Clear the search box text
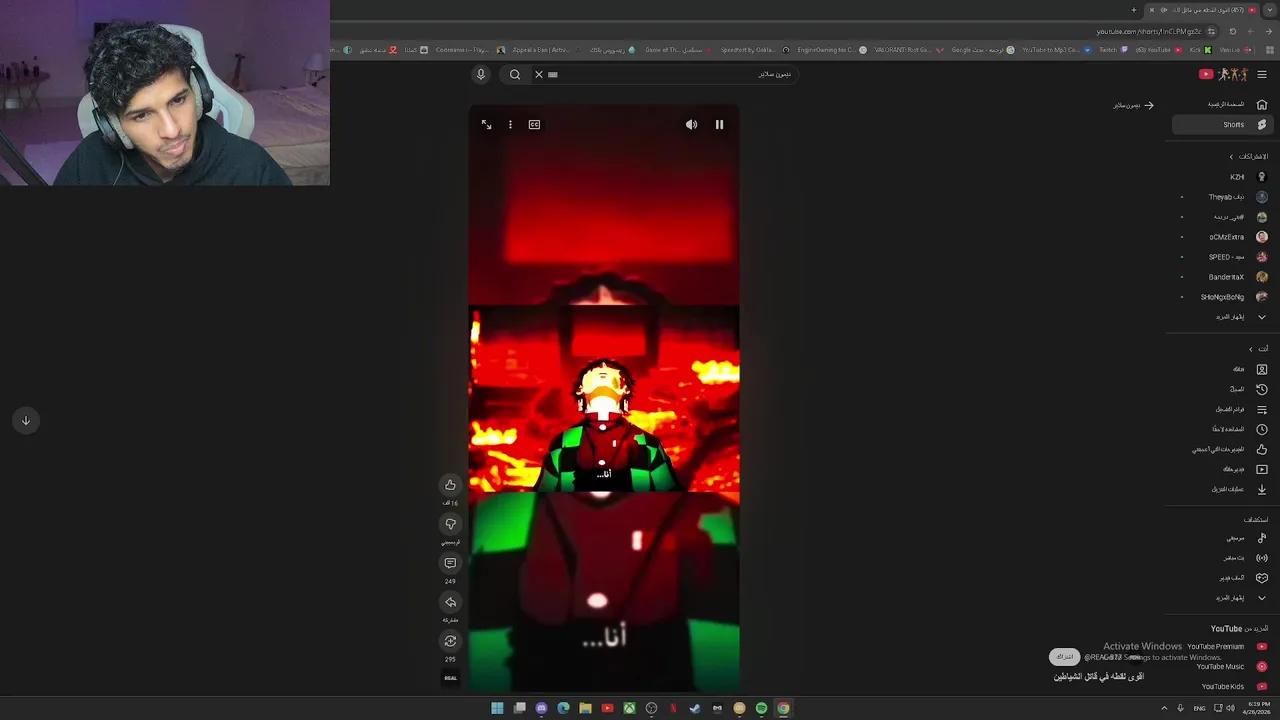 (538, 74)
